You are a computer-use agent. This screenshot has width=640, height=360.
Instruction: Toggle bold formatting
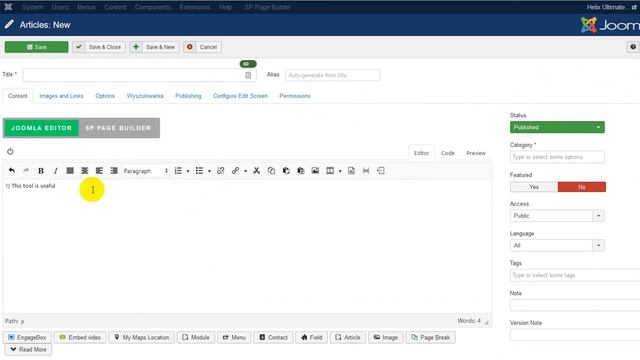[41, 171]
